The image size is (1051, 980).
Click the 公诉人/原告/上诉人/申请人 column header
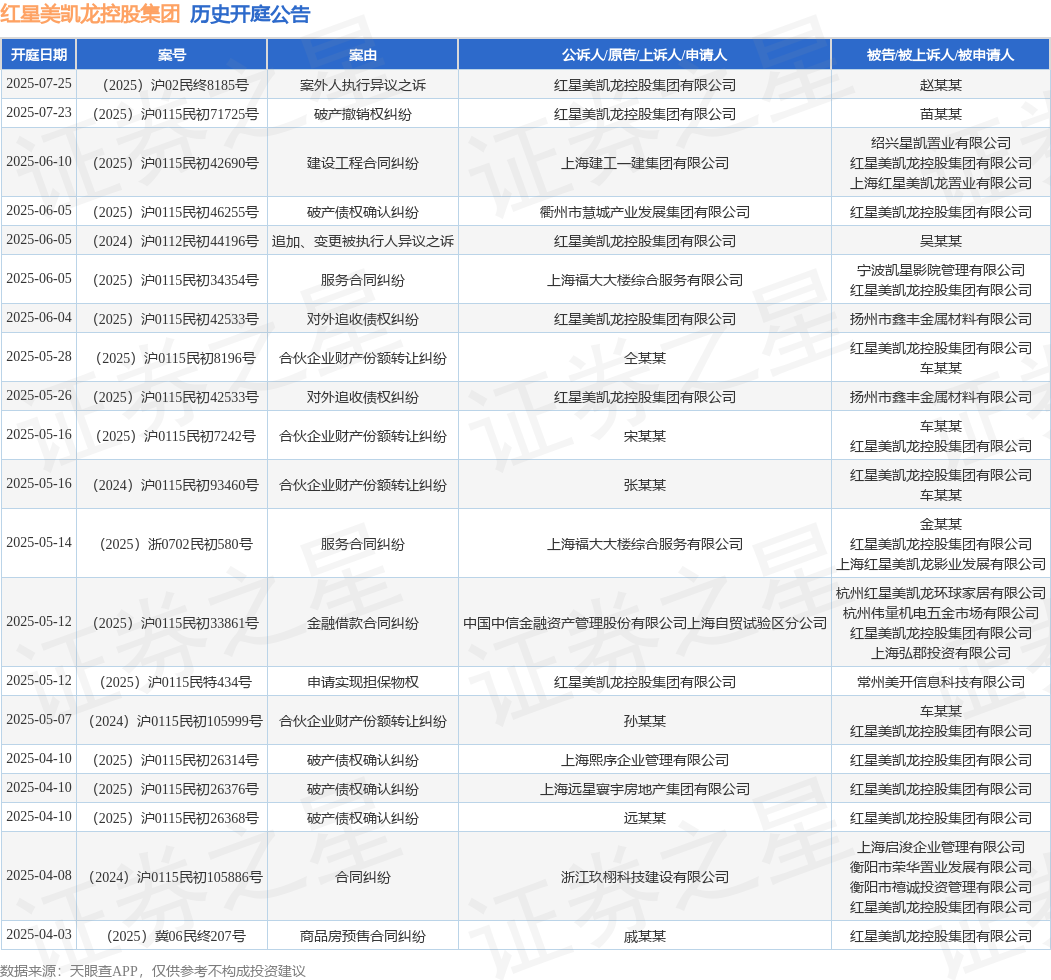point(644,55)
